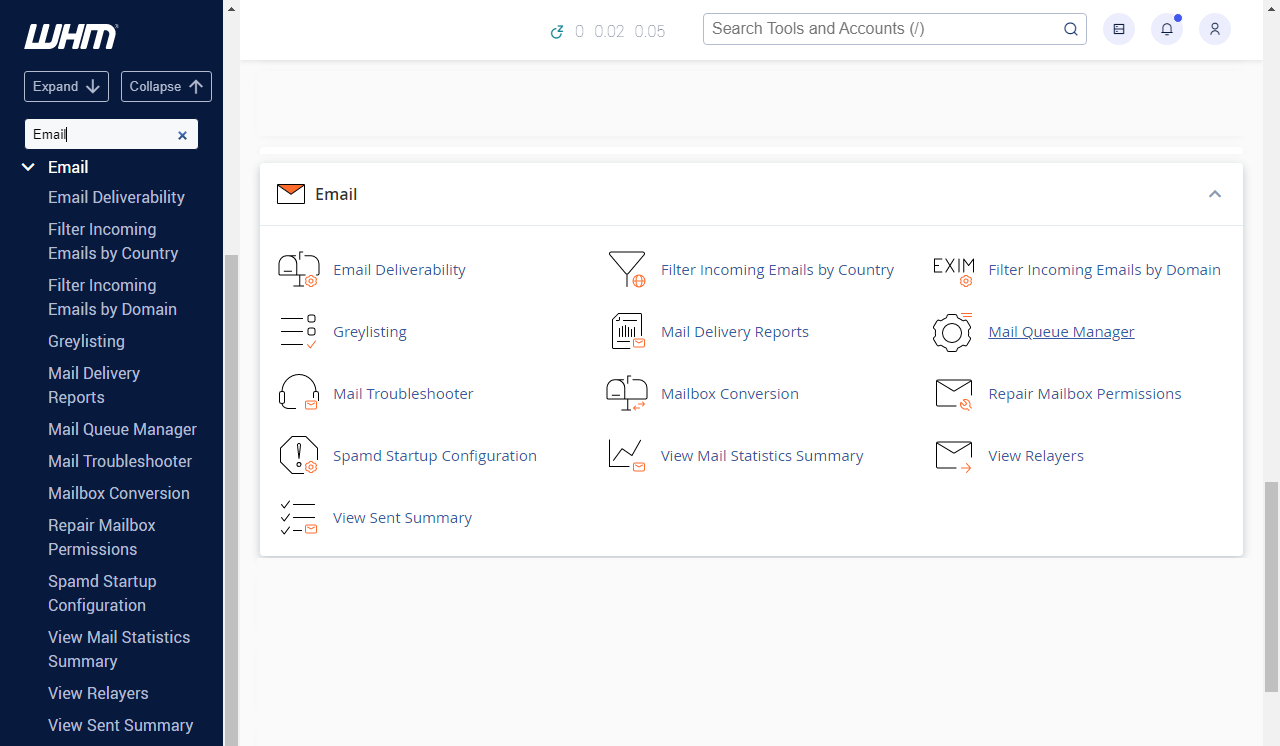Select Mail Queue Manager in sidebar

[x=122, y=429]
